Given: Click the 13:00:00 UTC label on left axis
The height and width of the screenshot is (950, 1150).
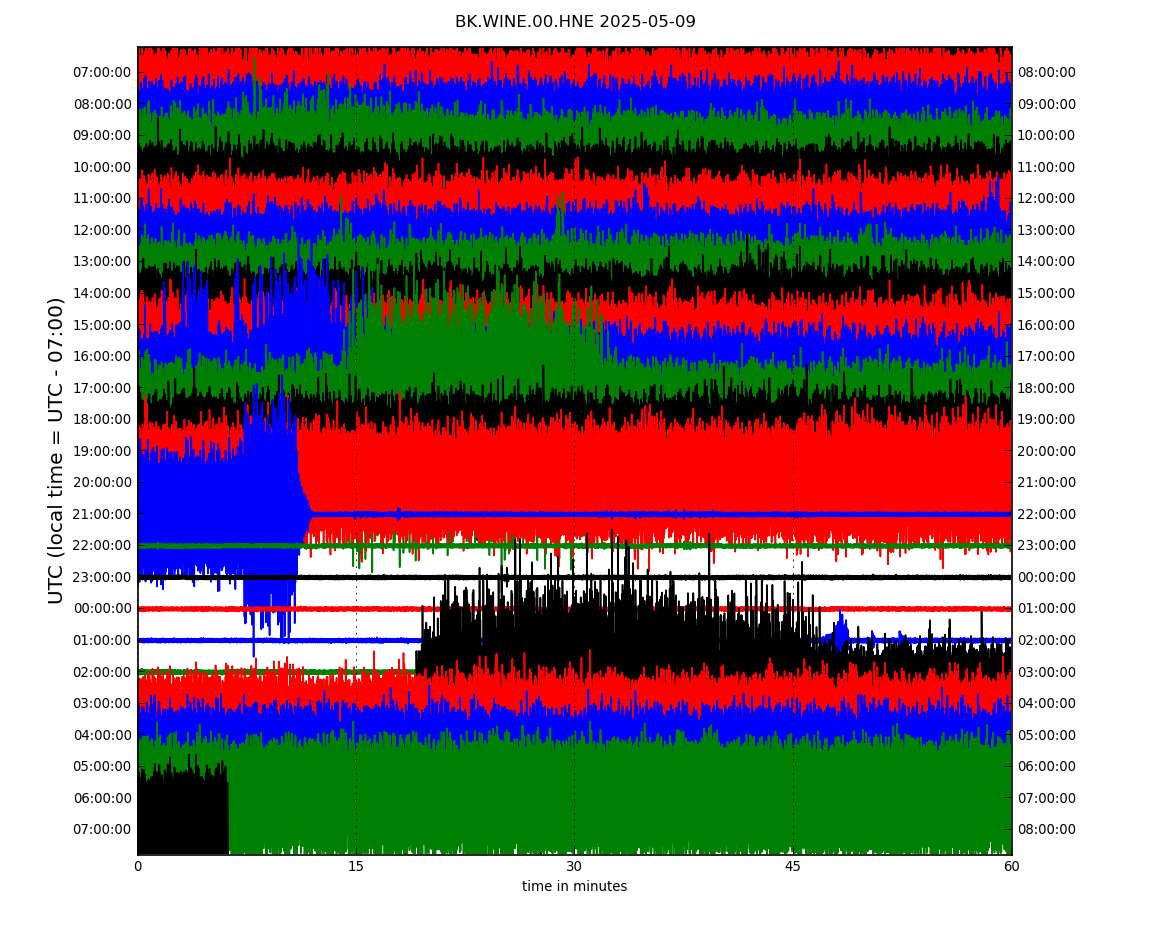Looking at the screenshot, I should (102, 262).
